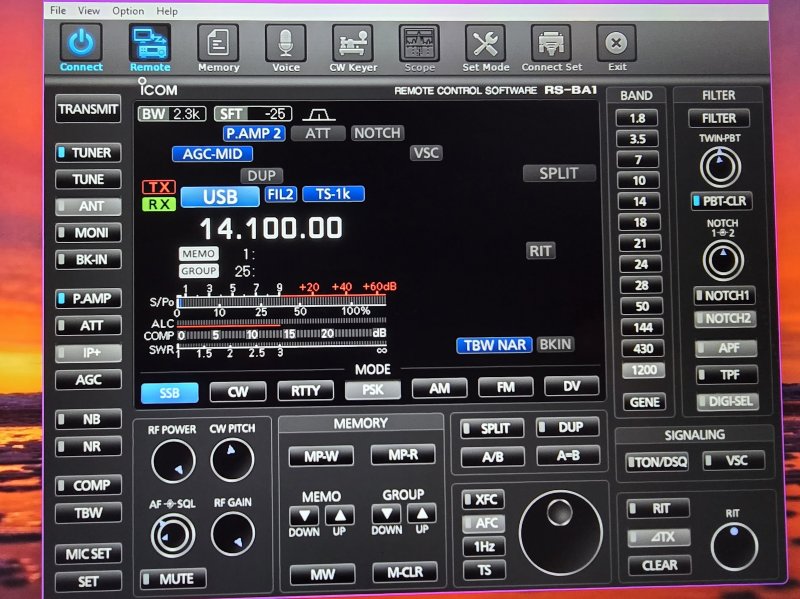
Task: Click the Connect power icon
Action: click(81, 43)
